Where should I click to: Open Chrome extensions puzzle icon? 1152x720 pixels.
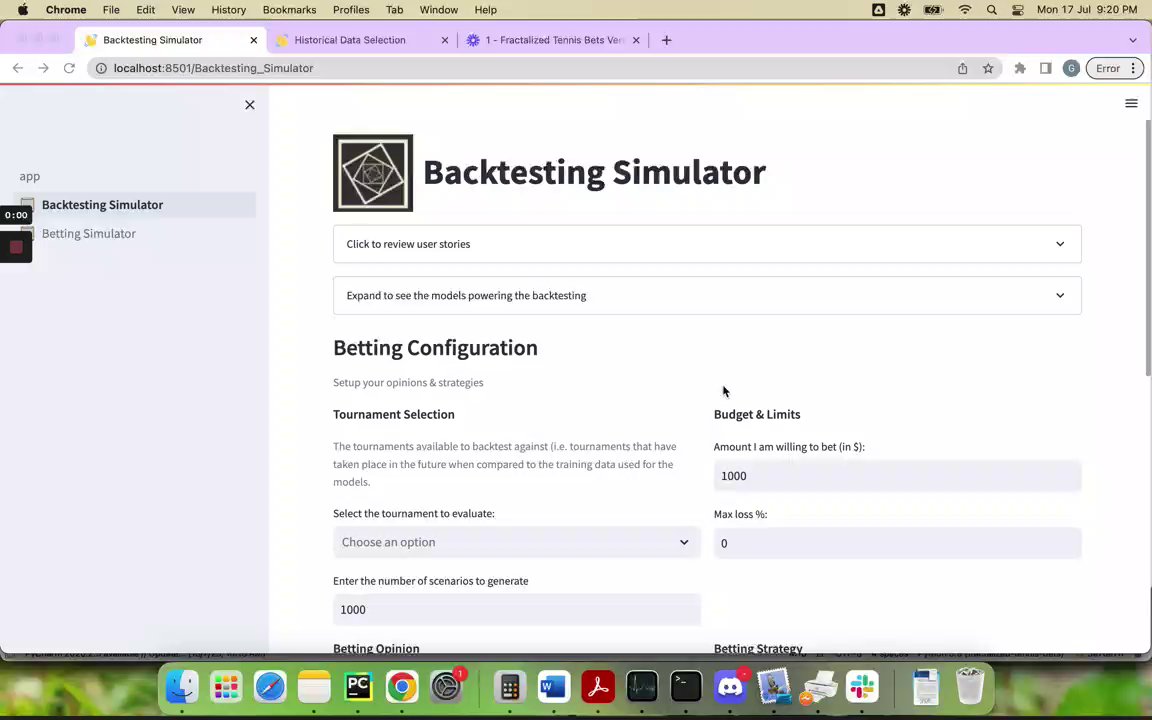pyautogui.click(x=1020, y=68)
